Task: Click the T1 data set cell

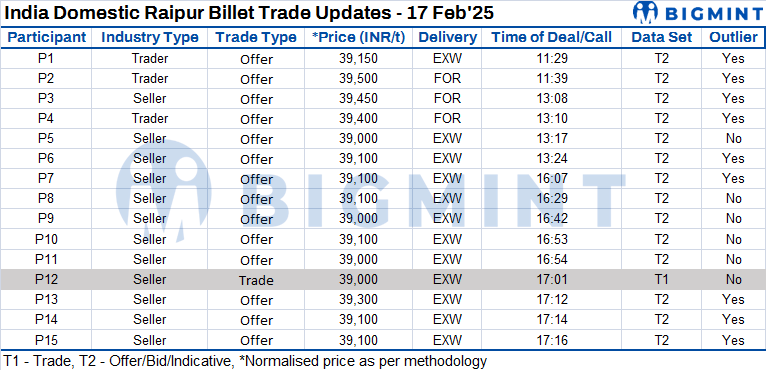Action: tap(662, 280)
